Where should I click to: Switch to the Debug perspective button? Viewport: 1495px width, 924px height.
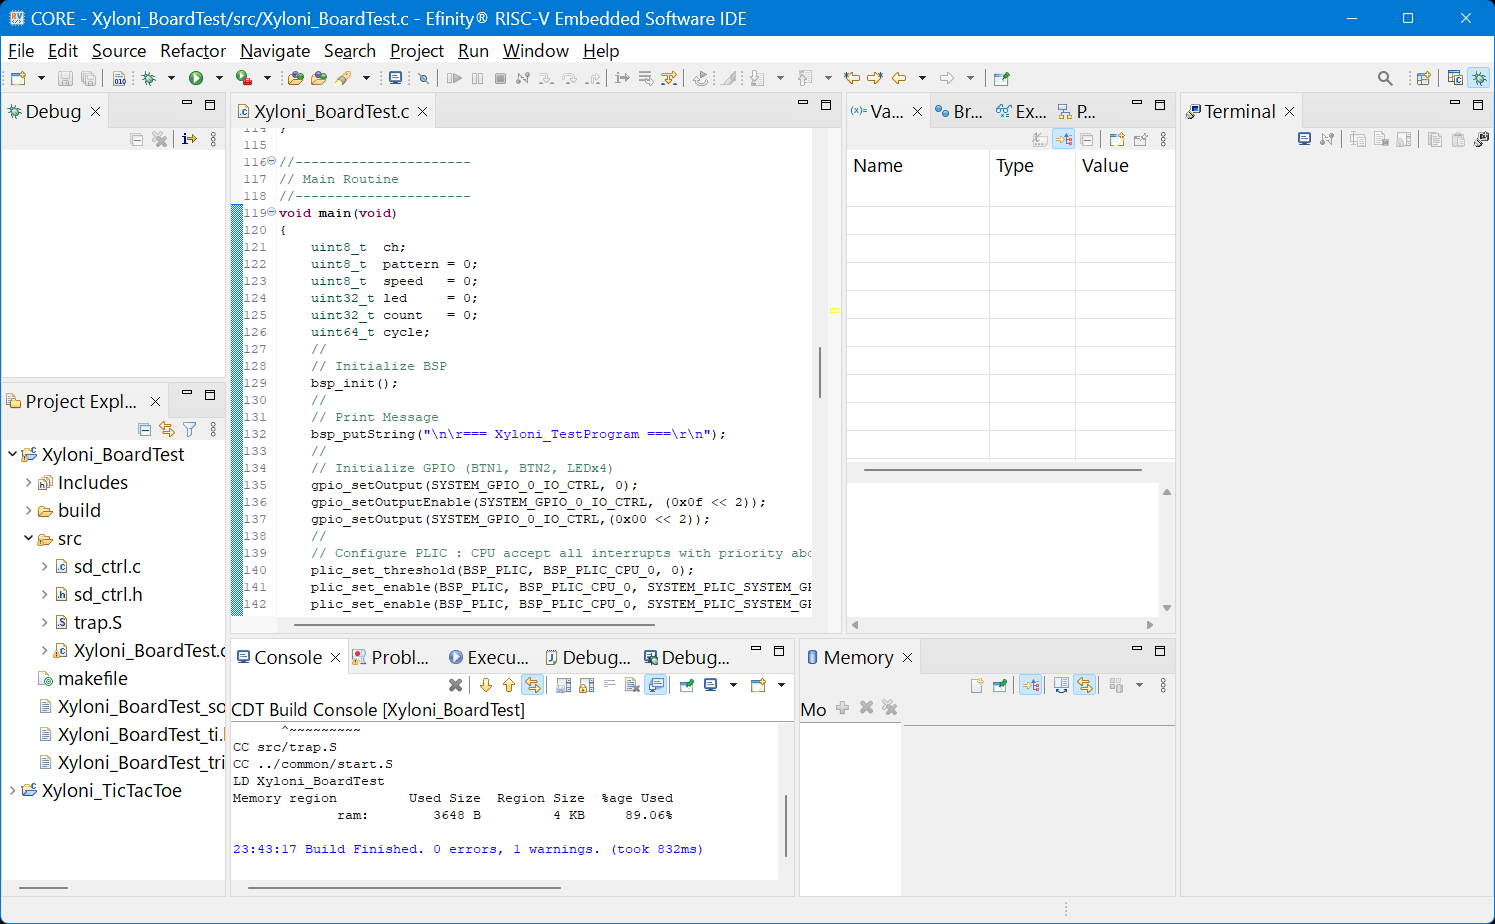click(x=1479, y=78)
